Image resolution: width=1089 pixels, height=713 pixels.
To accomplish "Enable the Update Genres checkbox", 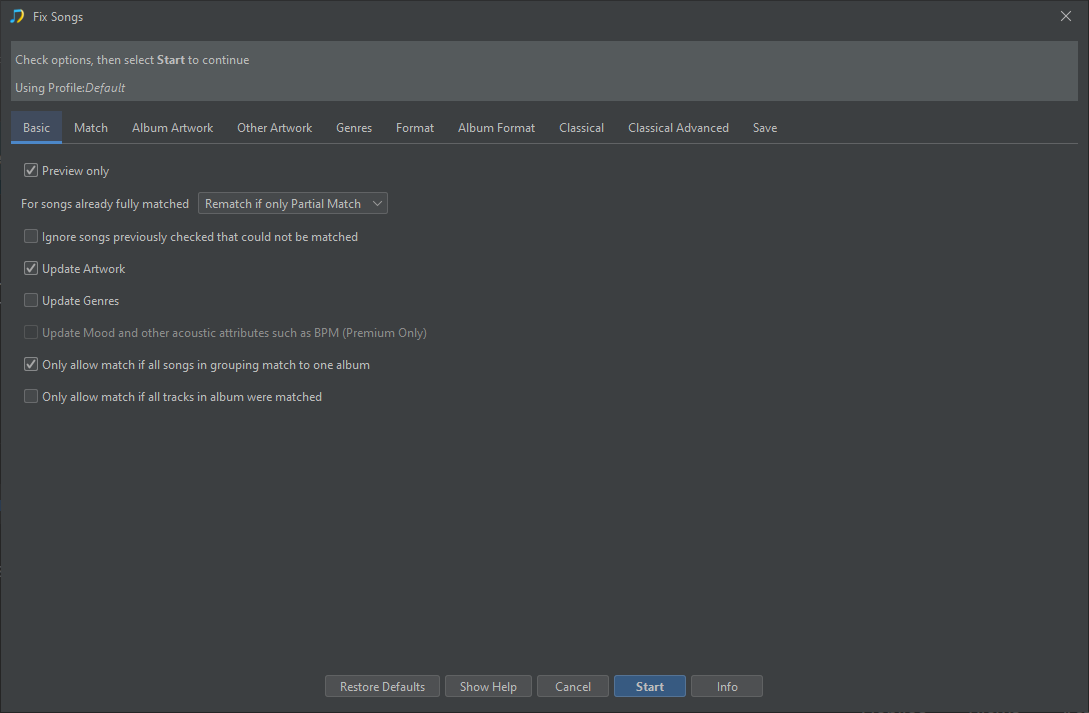I will [31, 301].
